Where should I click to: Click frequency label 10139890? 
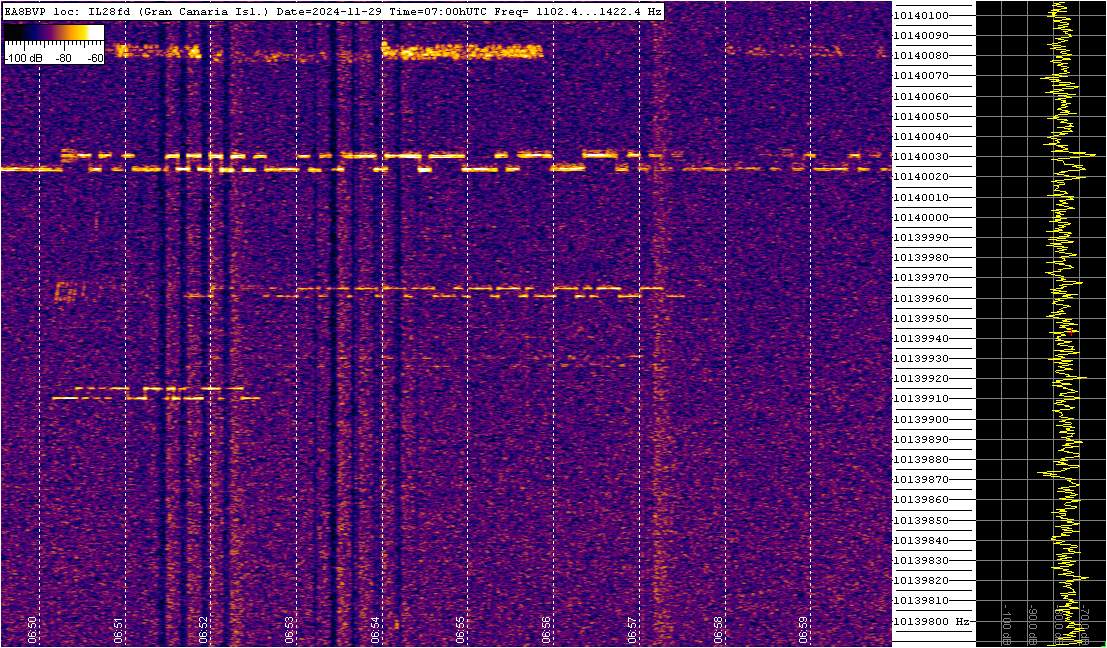(922, 439)
